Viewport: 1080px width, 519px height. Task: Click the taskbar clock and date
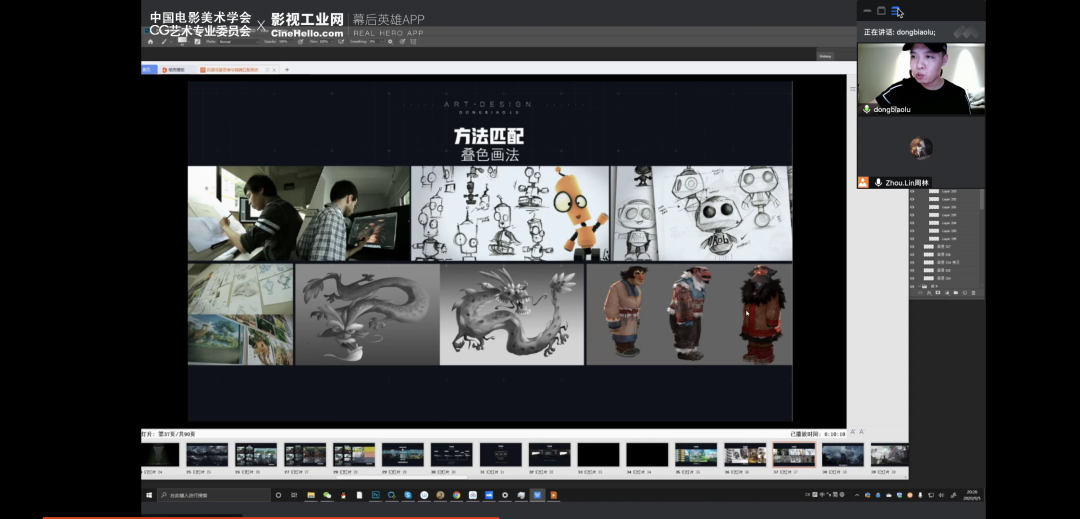click(972, 495)
